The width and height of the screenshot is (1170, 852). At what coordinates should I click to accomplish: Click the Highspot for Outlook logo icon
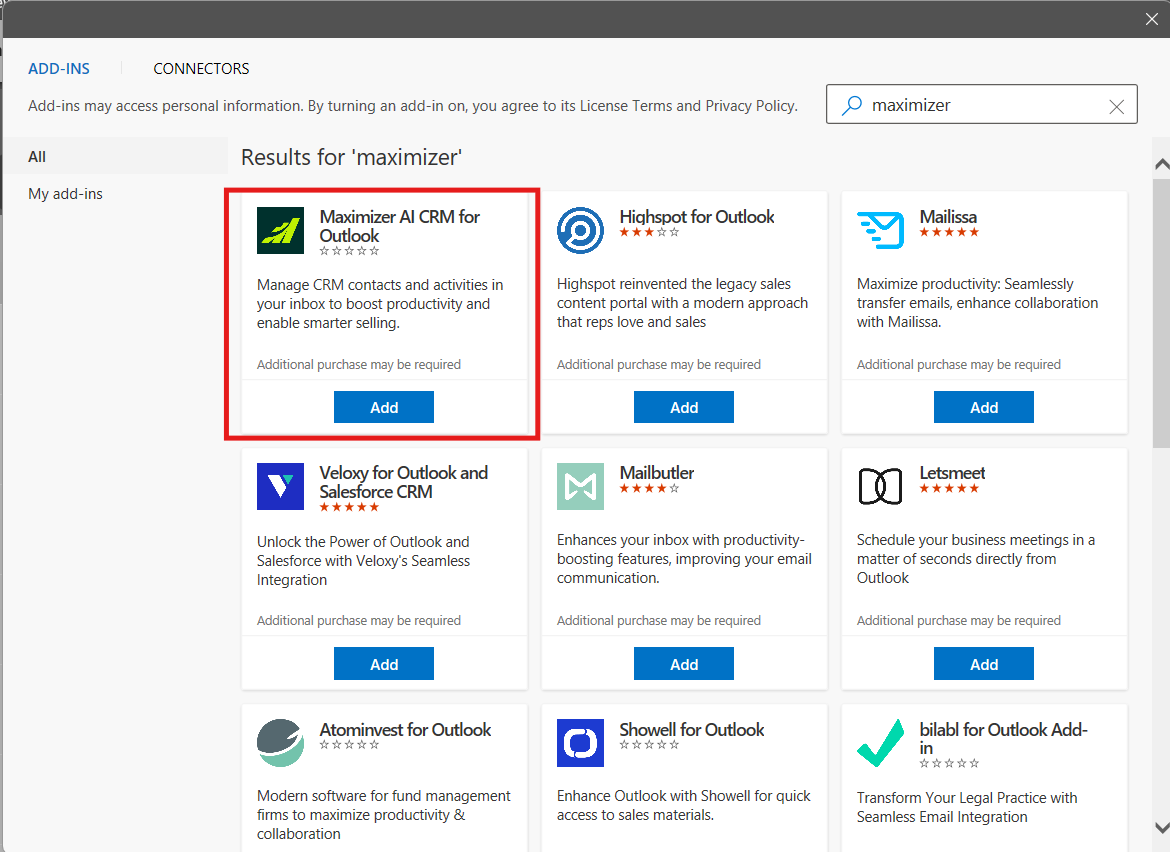tap(580, 231)
